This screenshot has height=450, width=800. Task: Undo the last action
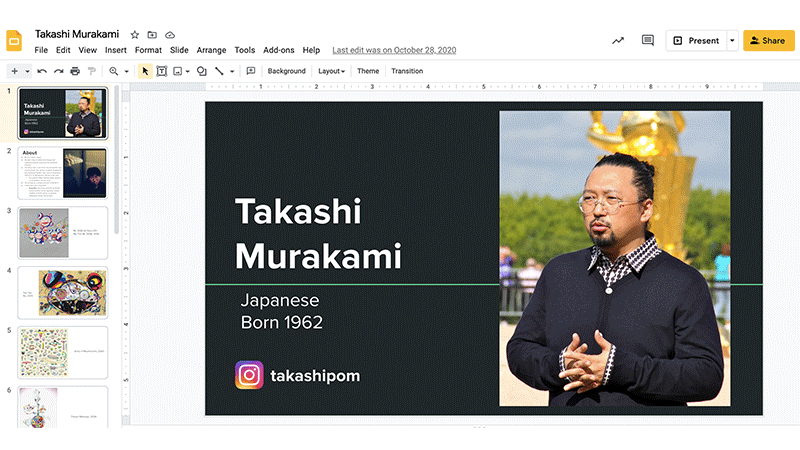(42, 71)
